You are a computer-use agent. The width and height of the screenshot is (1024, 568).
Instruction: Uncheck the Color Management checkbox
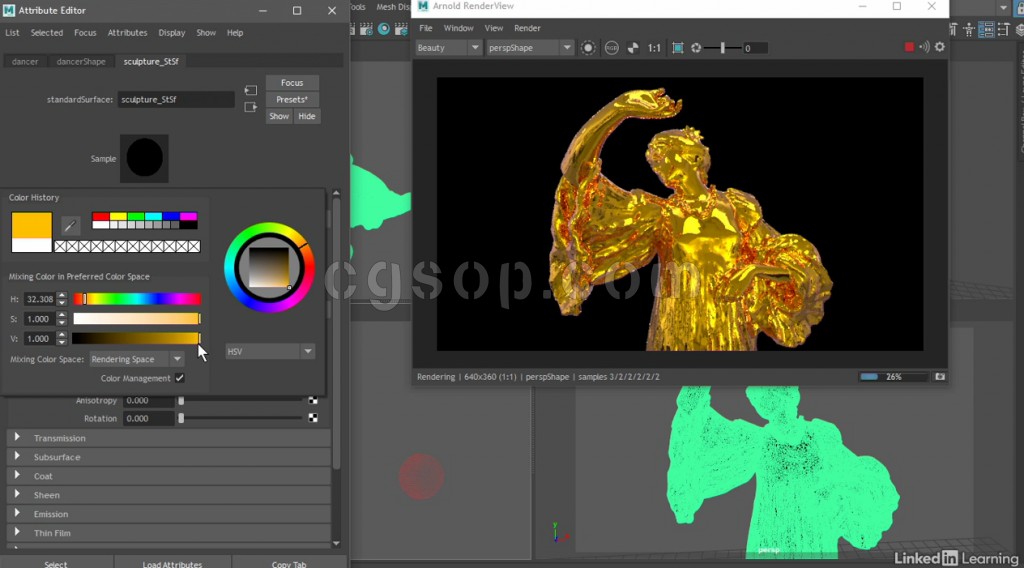(180, 378)
